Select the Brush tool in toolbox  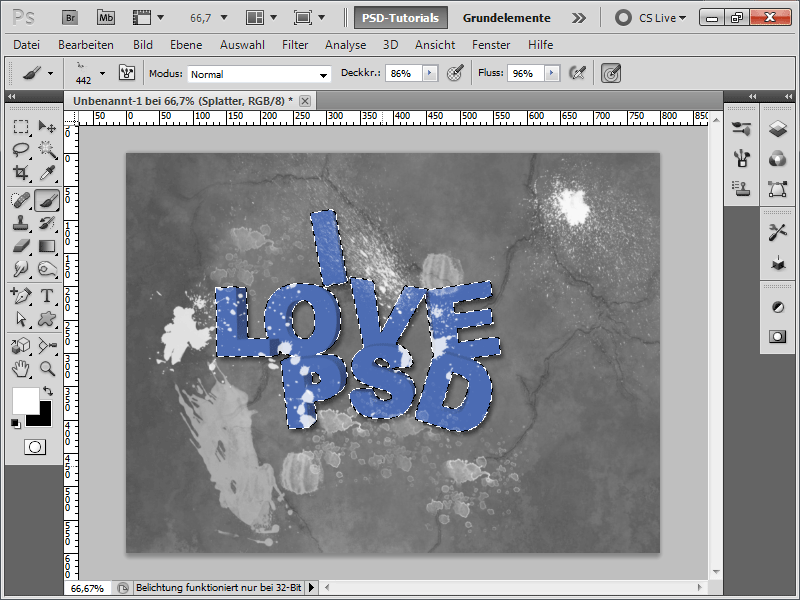pos(47,200)
